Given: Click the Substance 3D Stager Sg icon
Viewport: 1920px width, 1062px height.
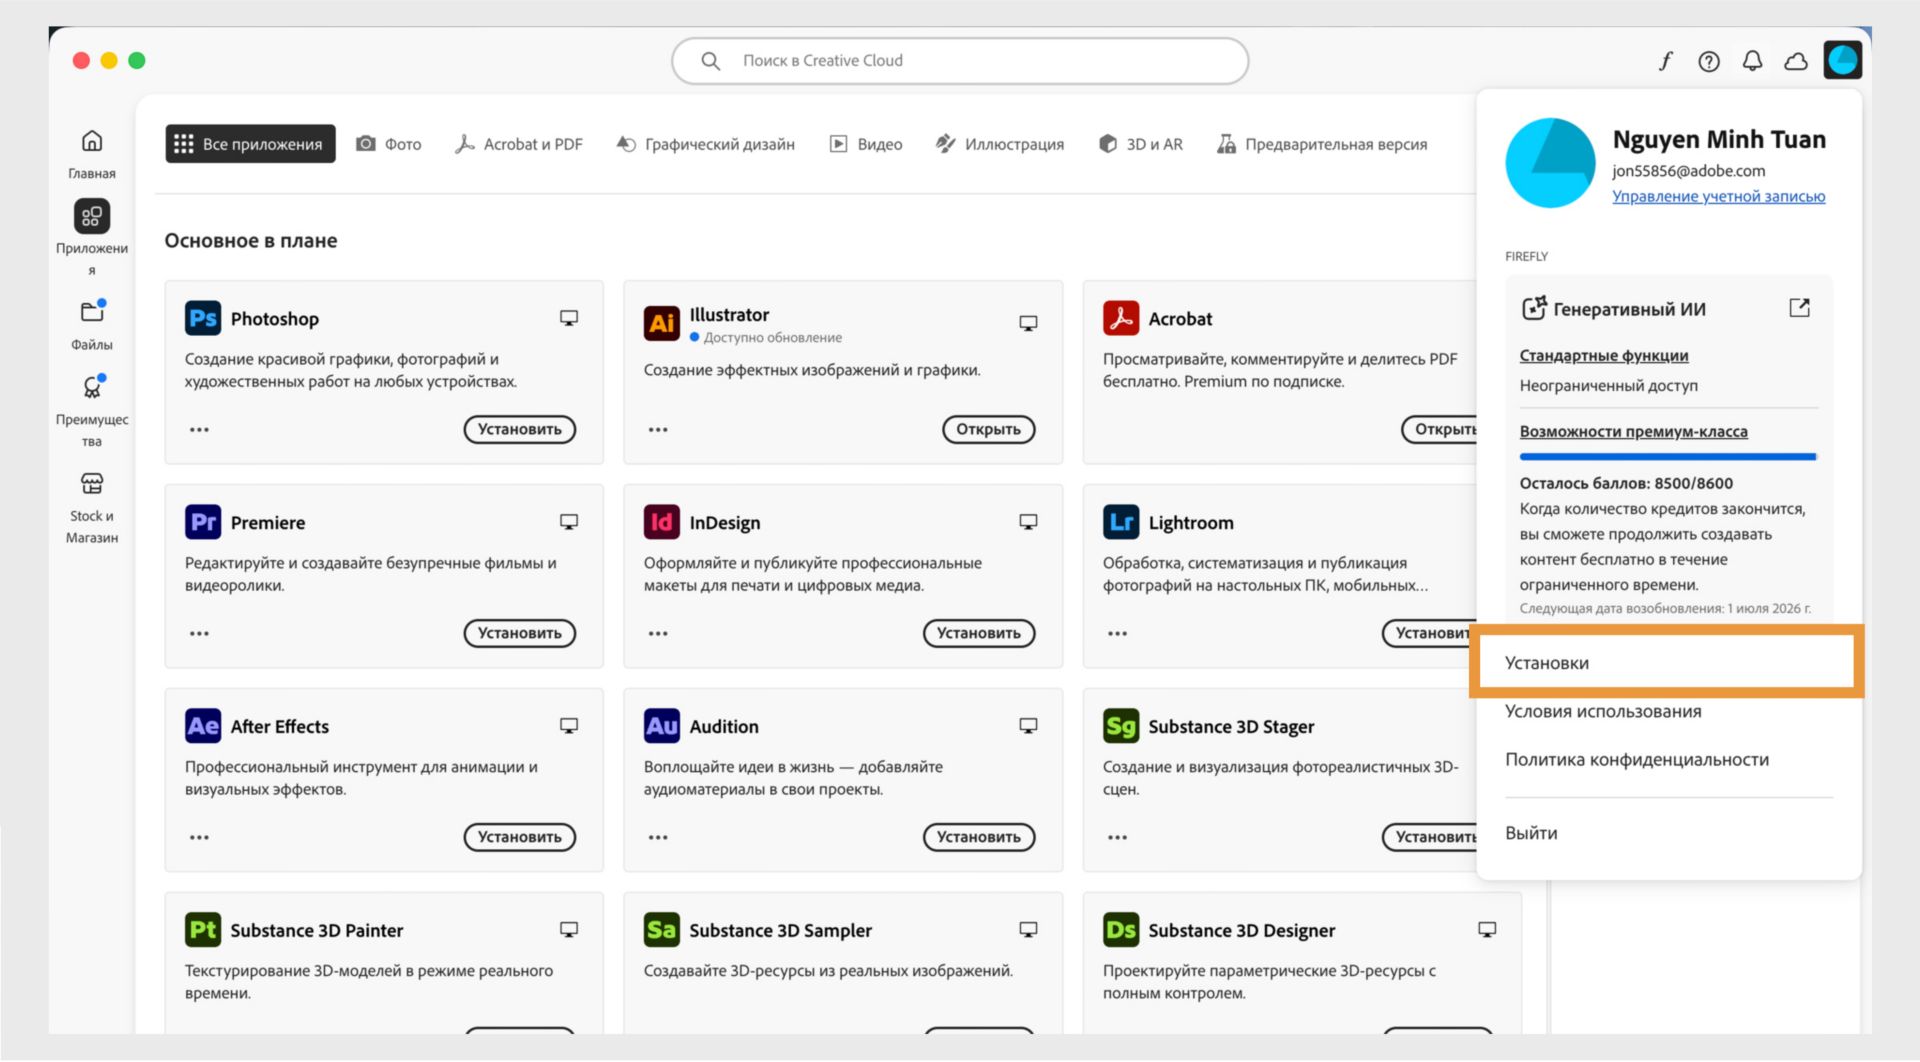Looking at the screenshot, I should pos(1121,726).
